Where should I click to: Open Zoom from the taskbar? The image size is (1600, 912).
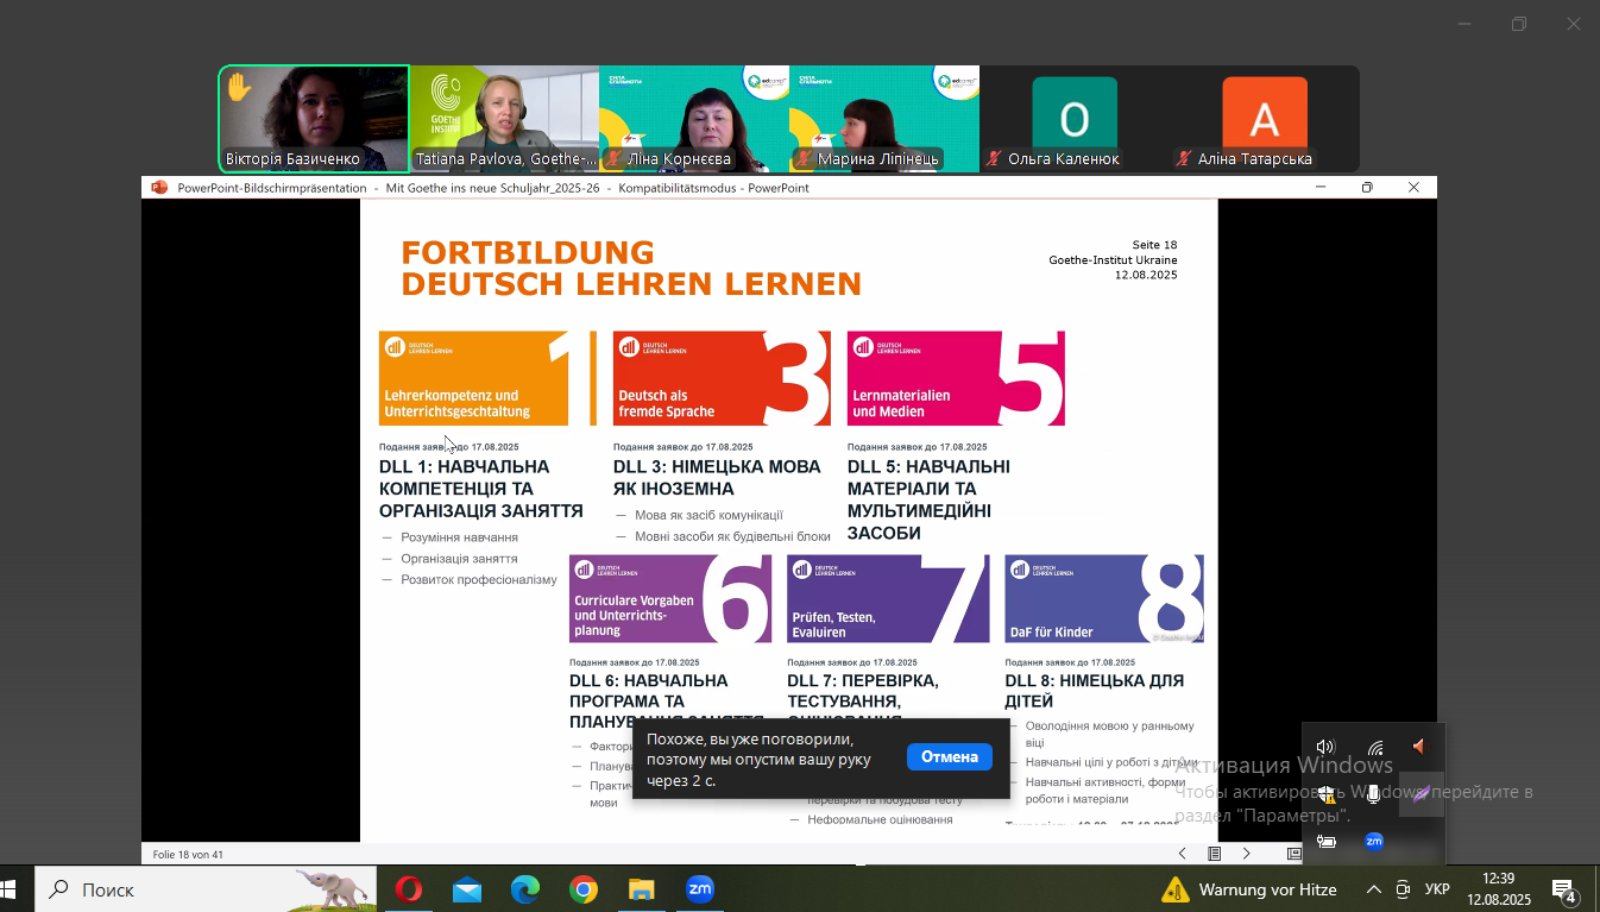pos(700,889)
